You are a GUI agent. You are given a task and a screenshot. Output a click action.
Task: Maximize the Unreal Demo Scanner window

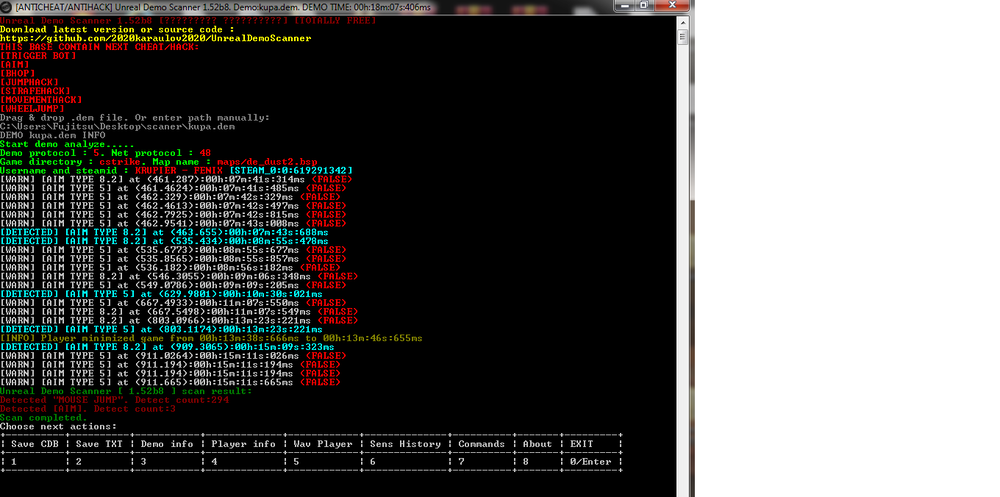coord(643,5)
